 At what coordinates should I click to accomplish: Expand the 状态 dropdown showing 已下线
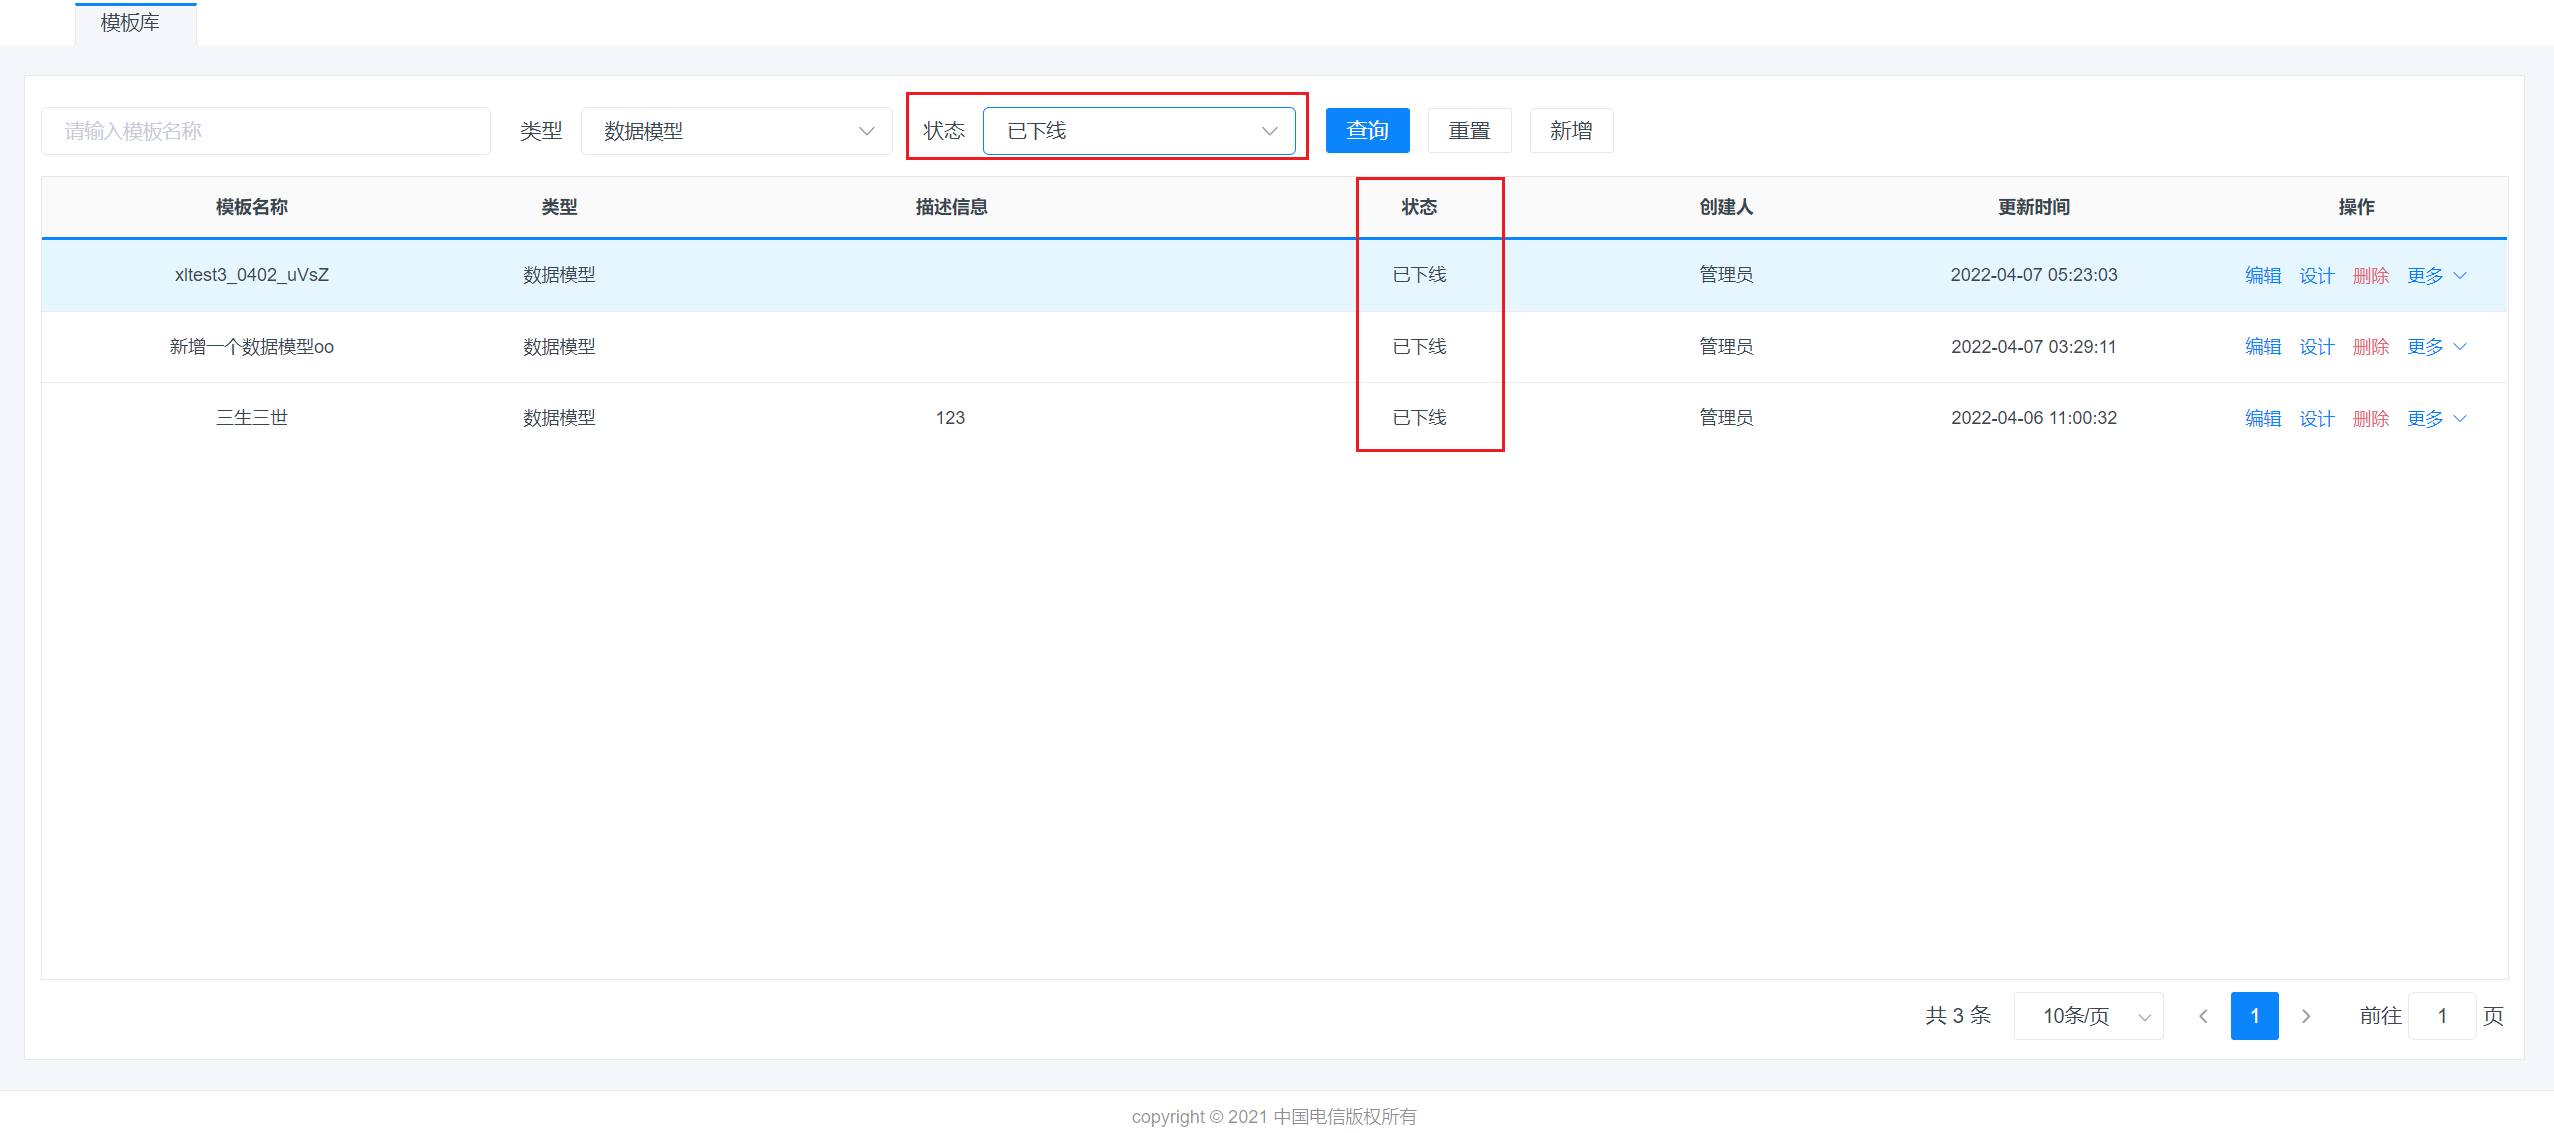coord(1138,131)
